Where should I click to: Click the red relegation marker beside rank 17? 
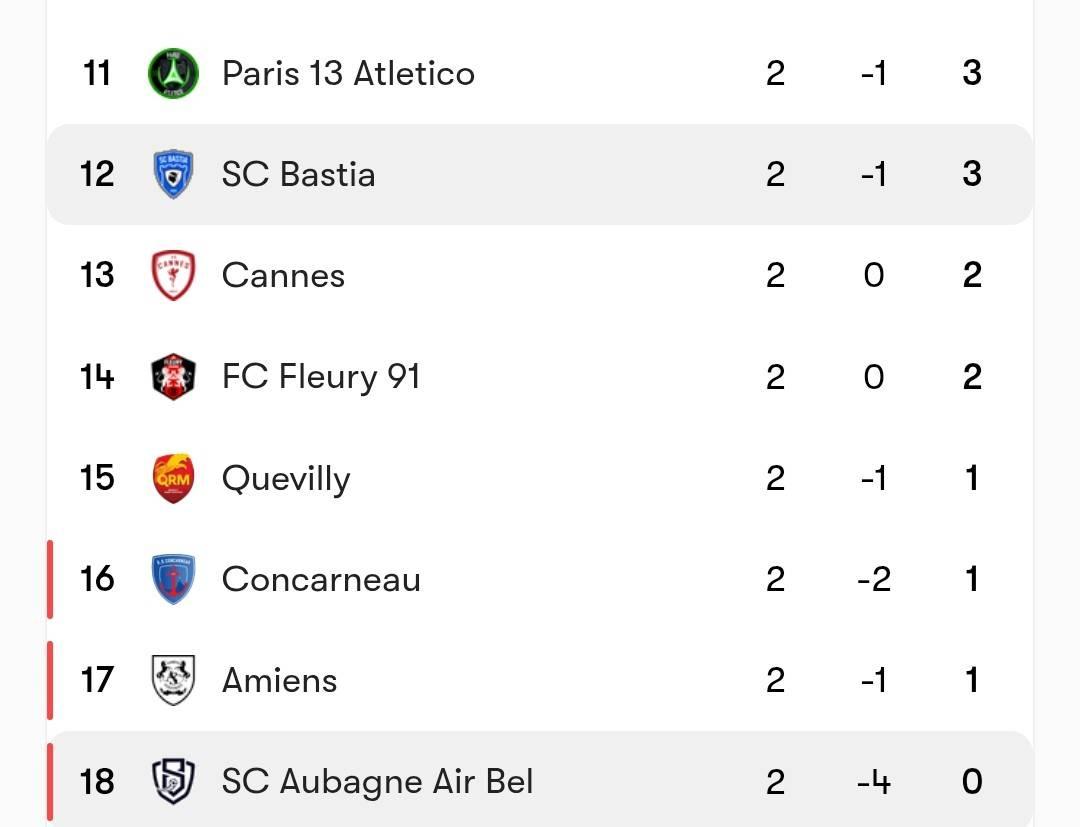tap(50, 680)
